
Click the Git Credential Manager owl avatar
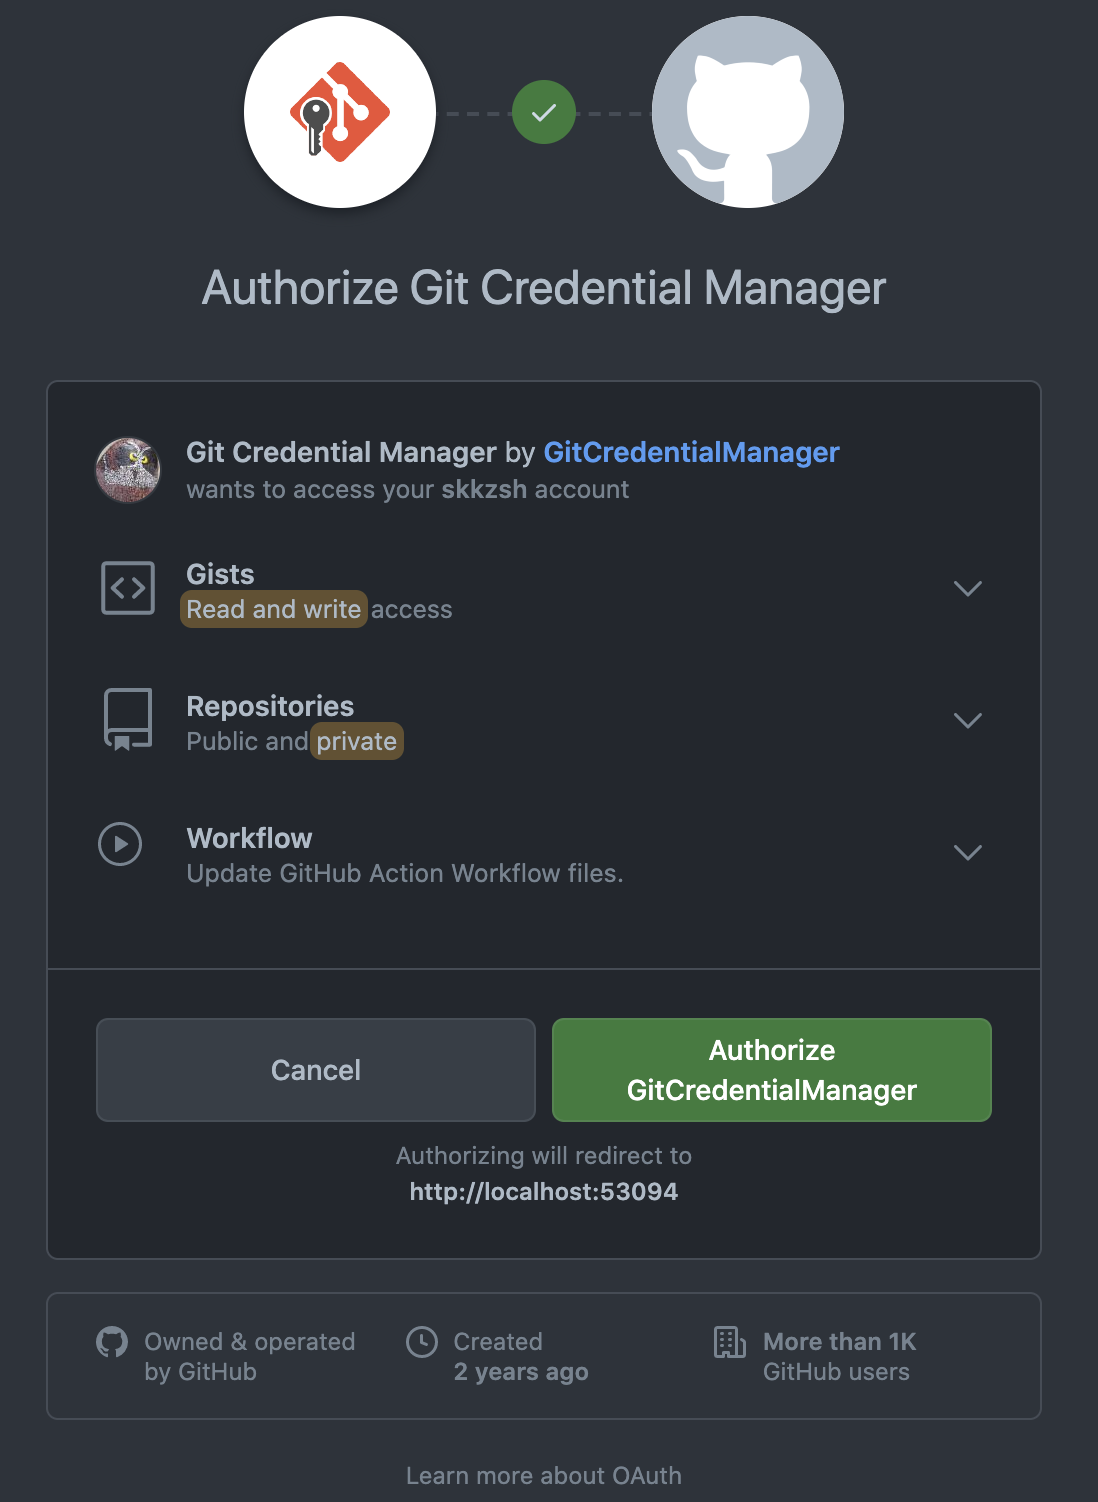click(x=128, y=469)
